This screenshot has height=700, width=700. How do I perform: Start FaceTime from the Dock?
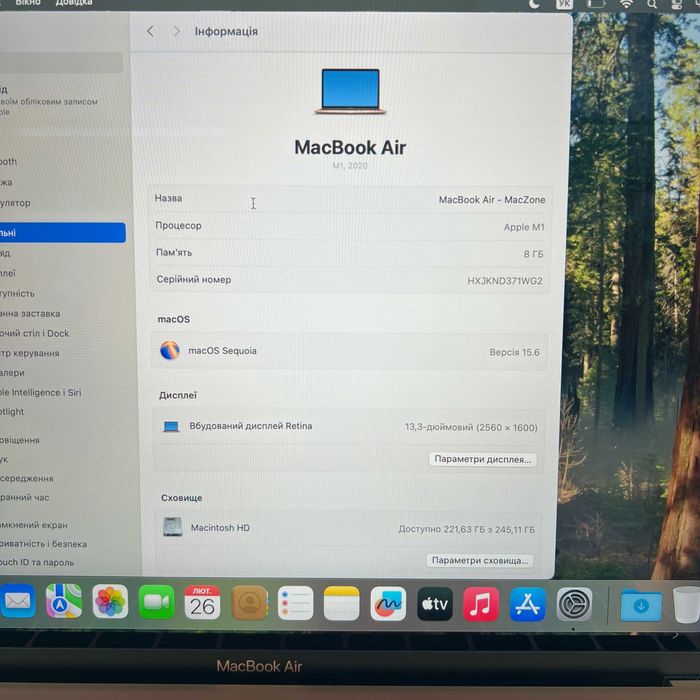157,602
